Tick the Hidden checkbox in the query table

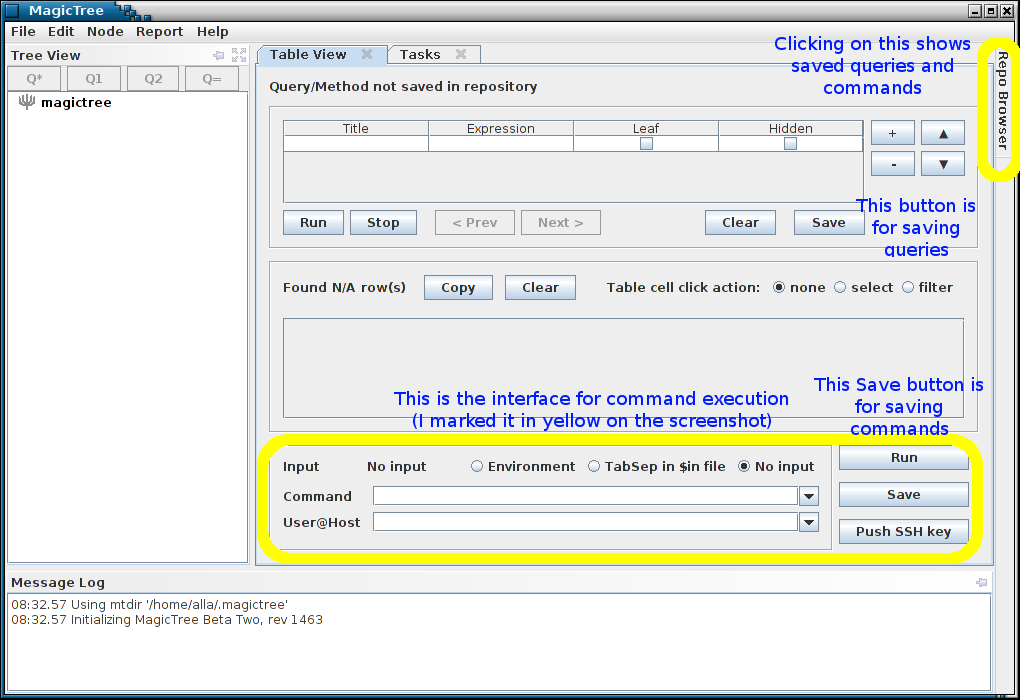[790, 144]
